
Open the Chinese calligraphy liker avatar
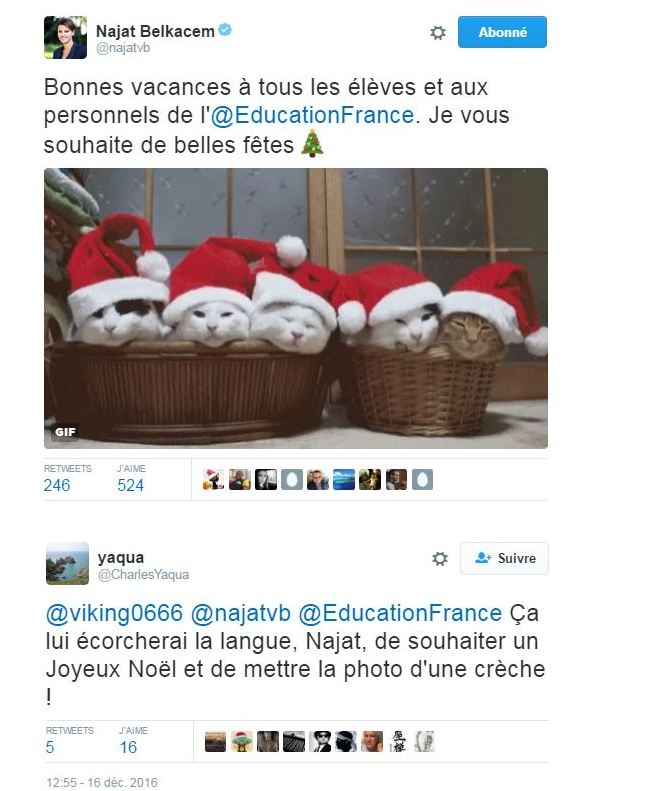tap(398, 742)
